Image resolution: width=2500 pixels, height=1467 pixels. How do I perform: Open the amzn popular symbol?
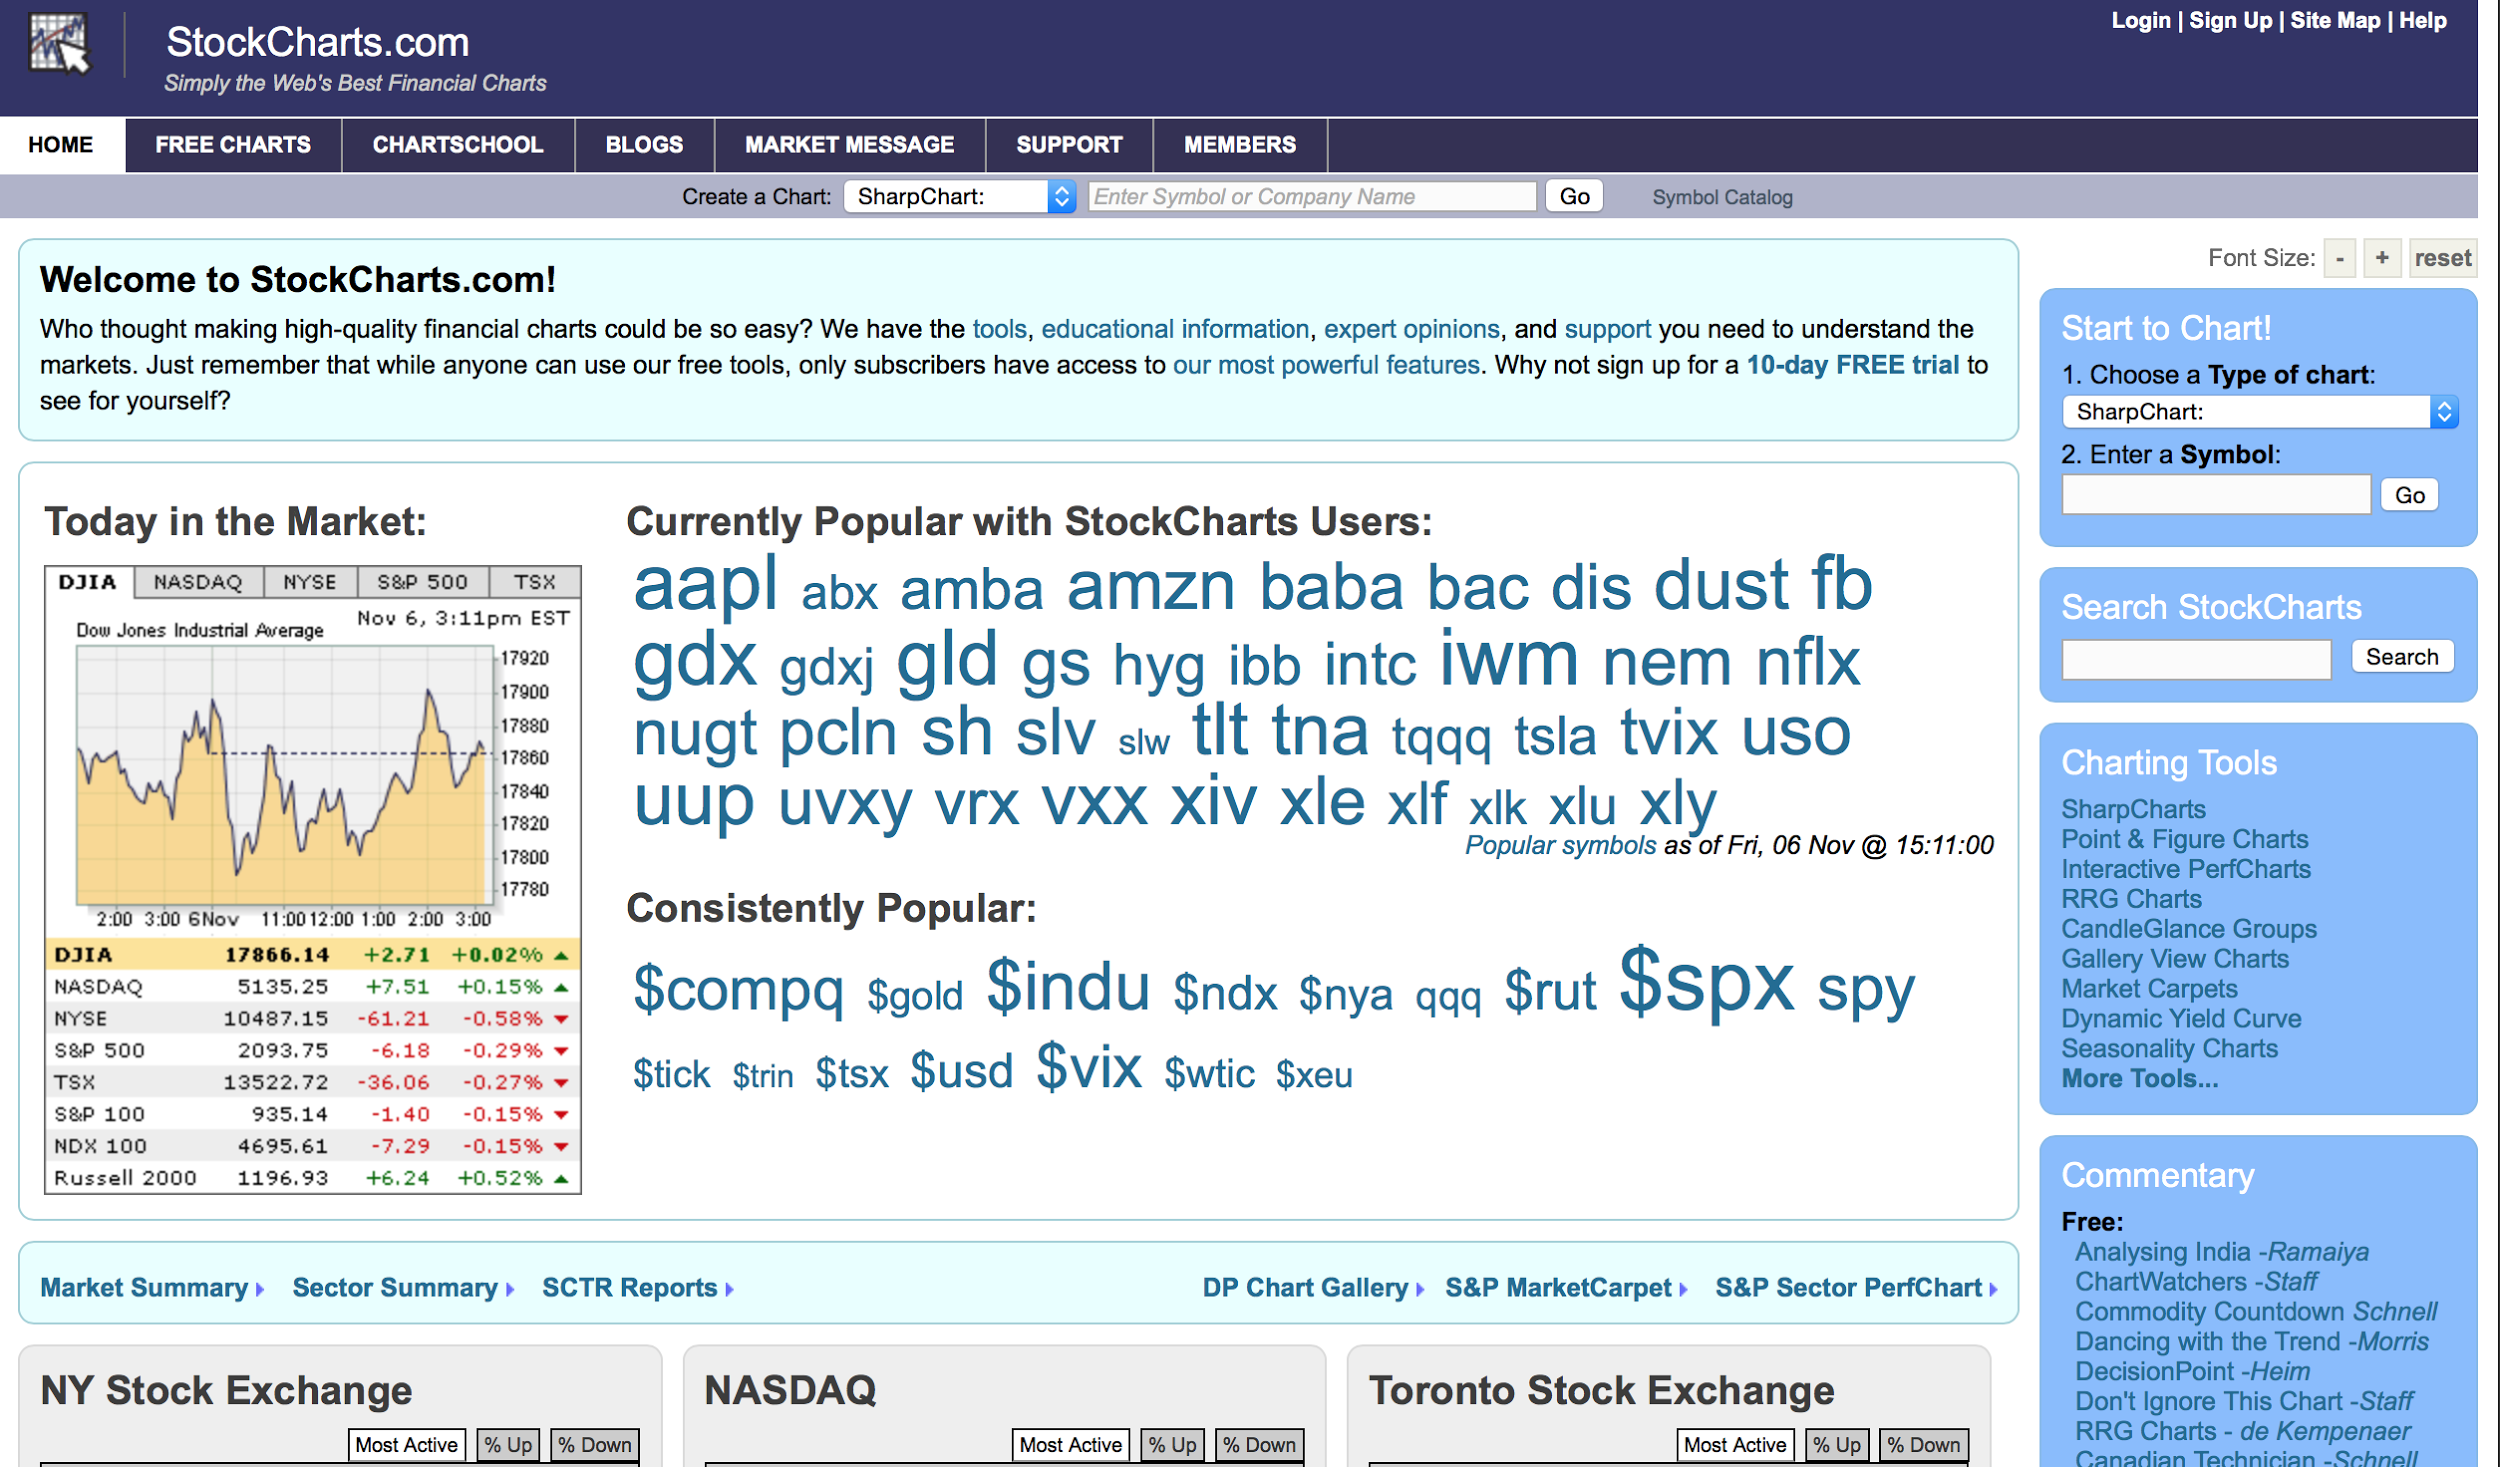[x=1151, y=588]
